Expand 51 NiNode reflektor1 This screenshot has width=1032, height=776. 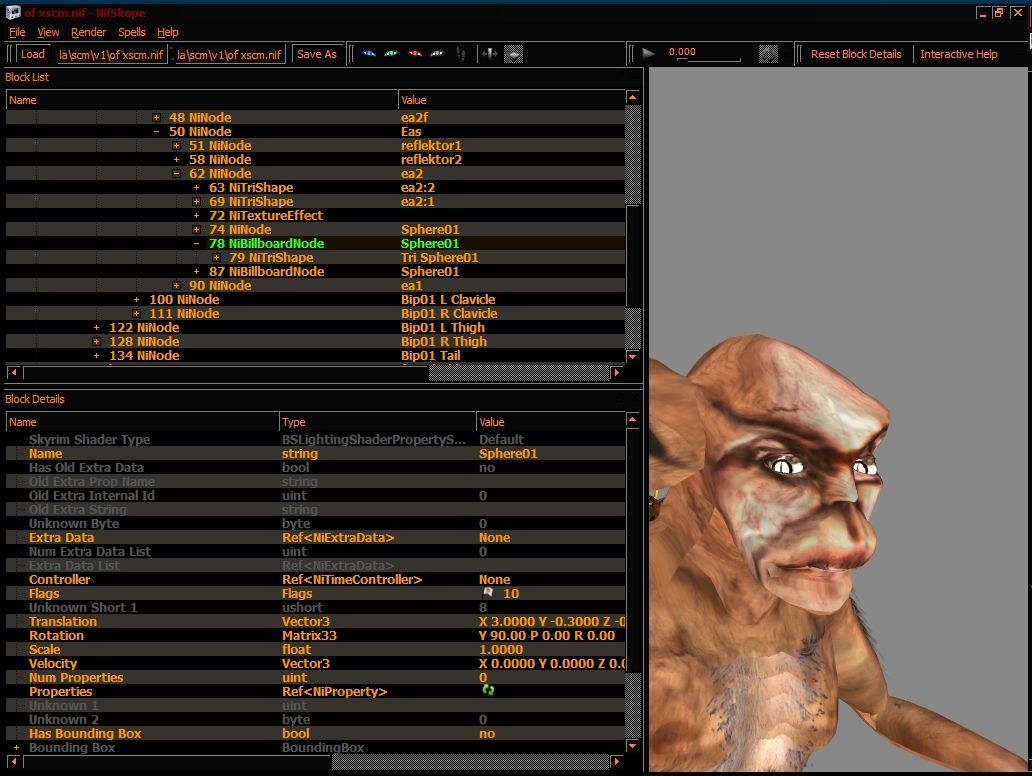pos(176,145)
